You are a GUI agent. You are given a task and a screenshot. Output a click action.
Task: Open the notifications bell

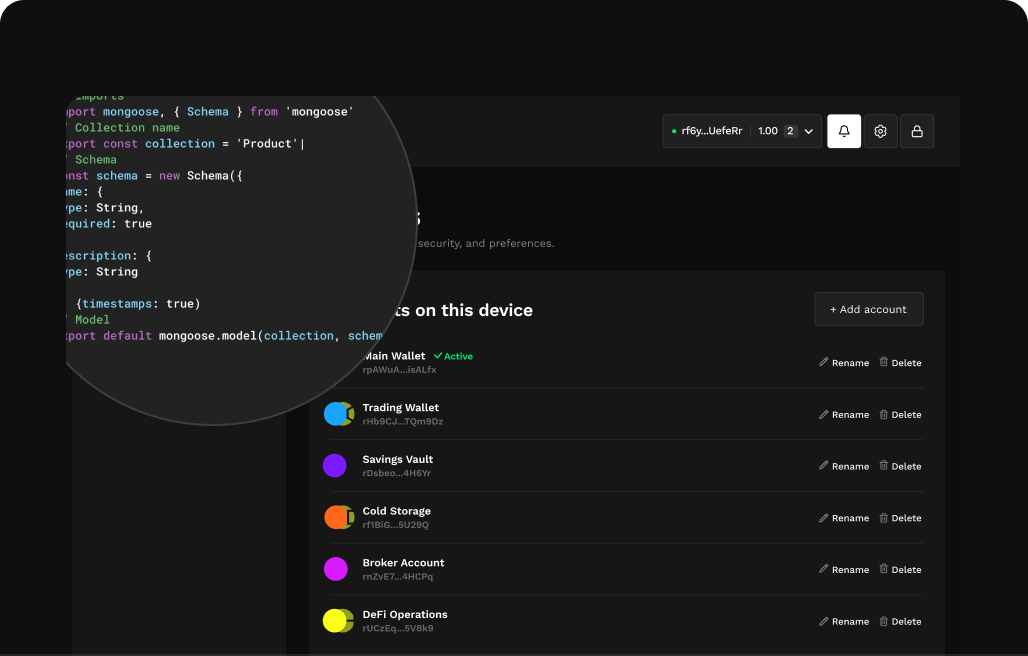[844, 131]
